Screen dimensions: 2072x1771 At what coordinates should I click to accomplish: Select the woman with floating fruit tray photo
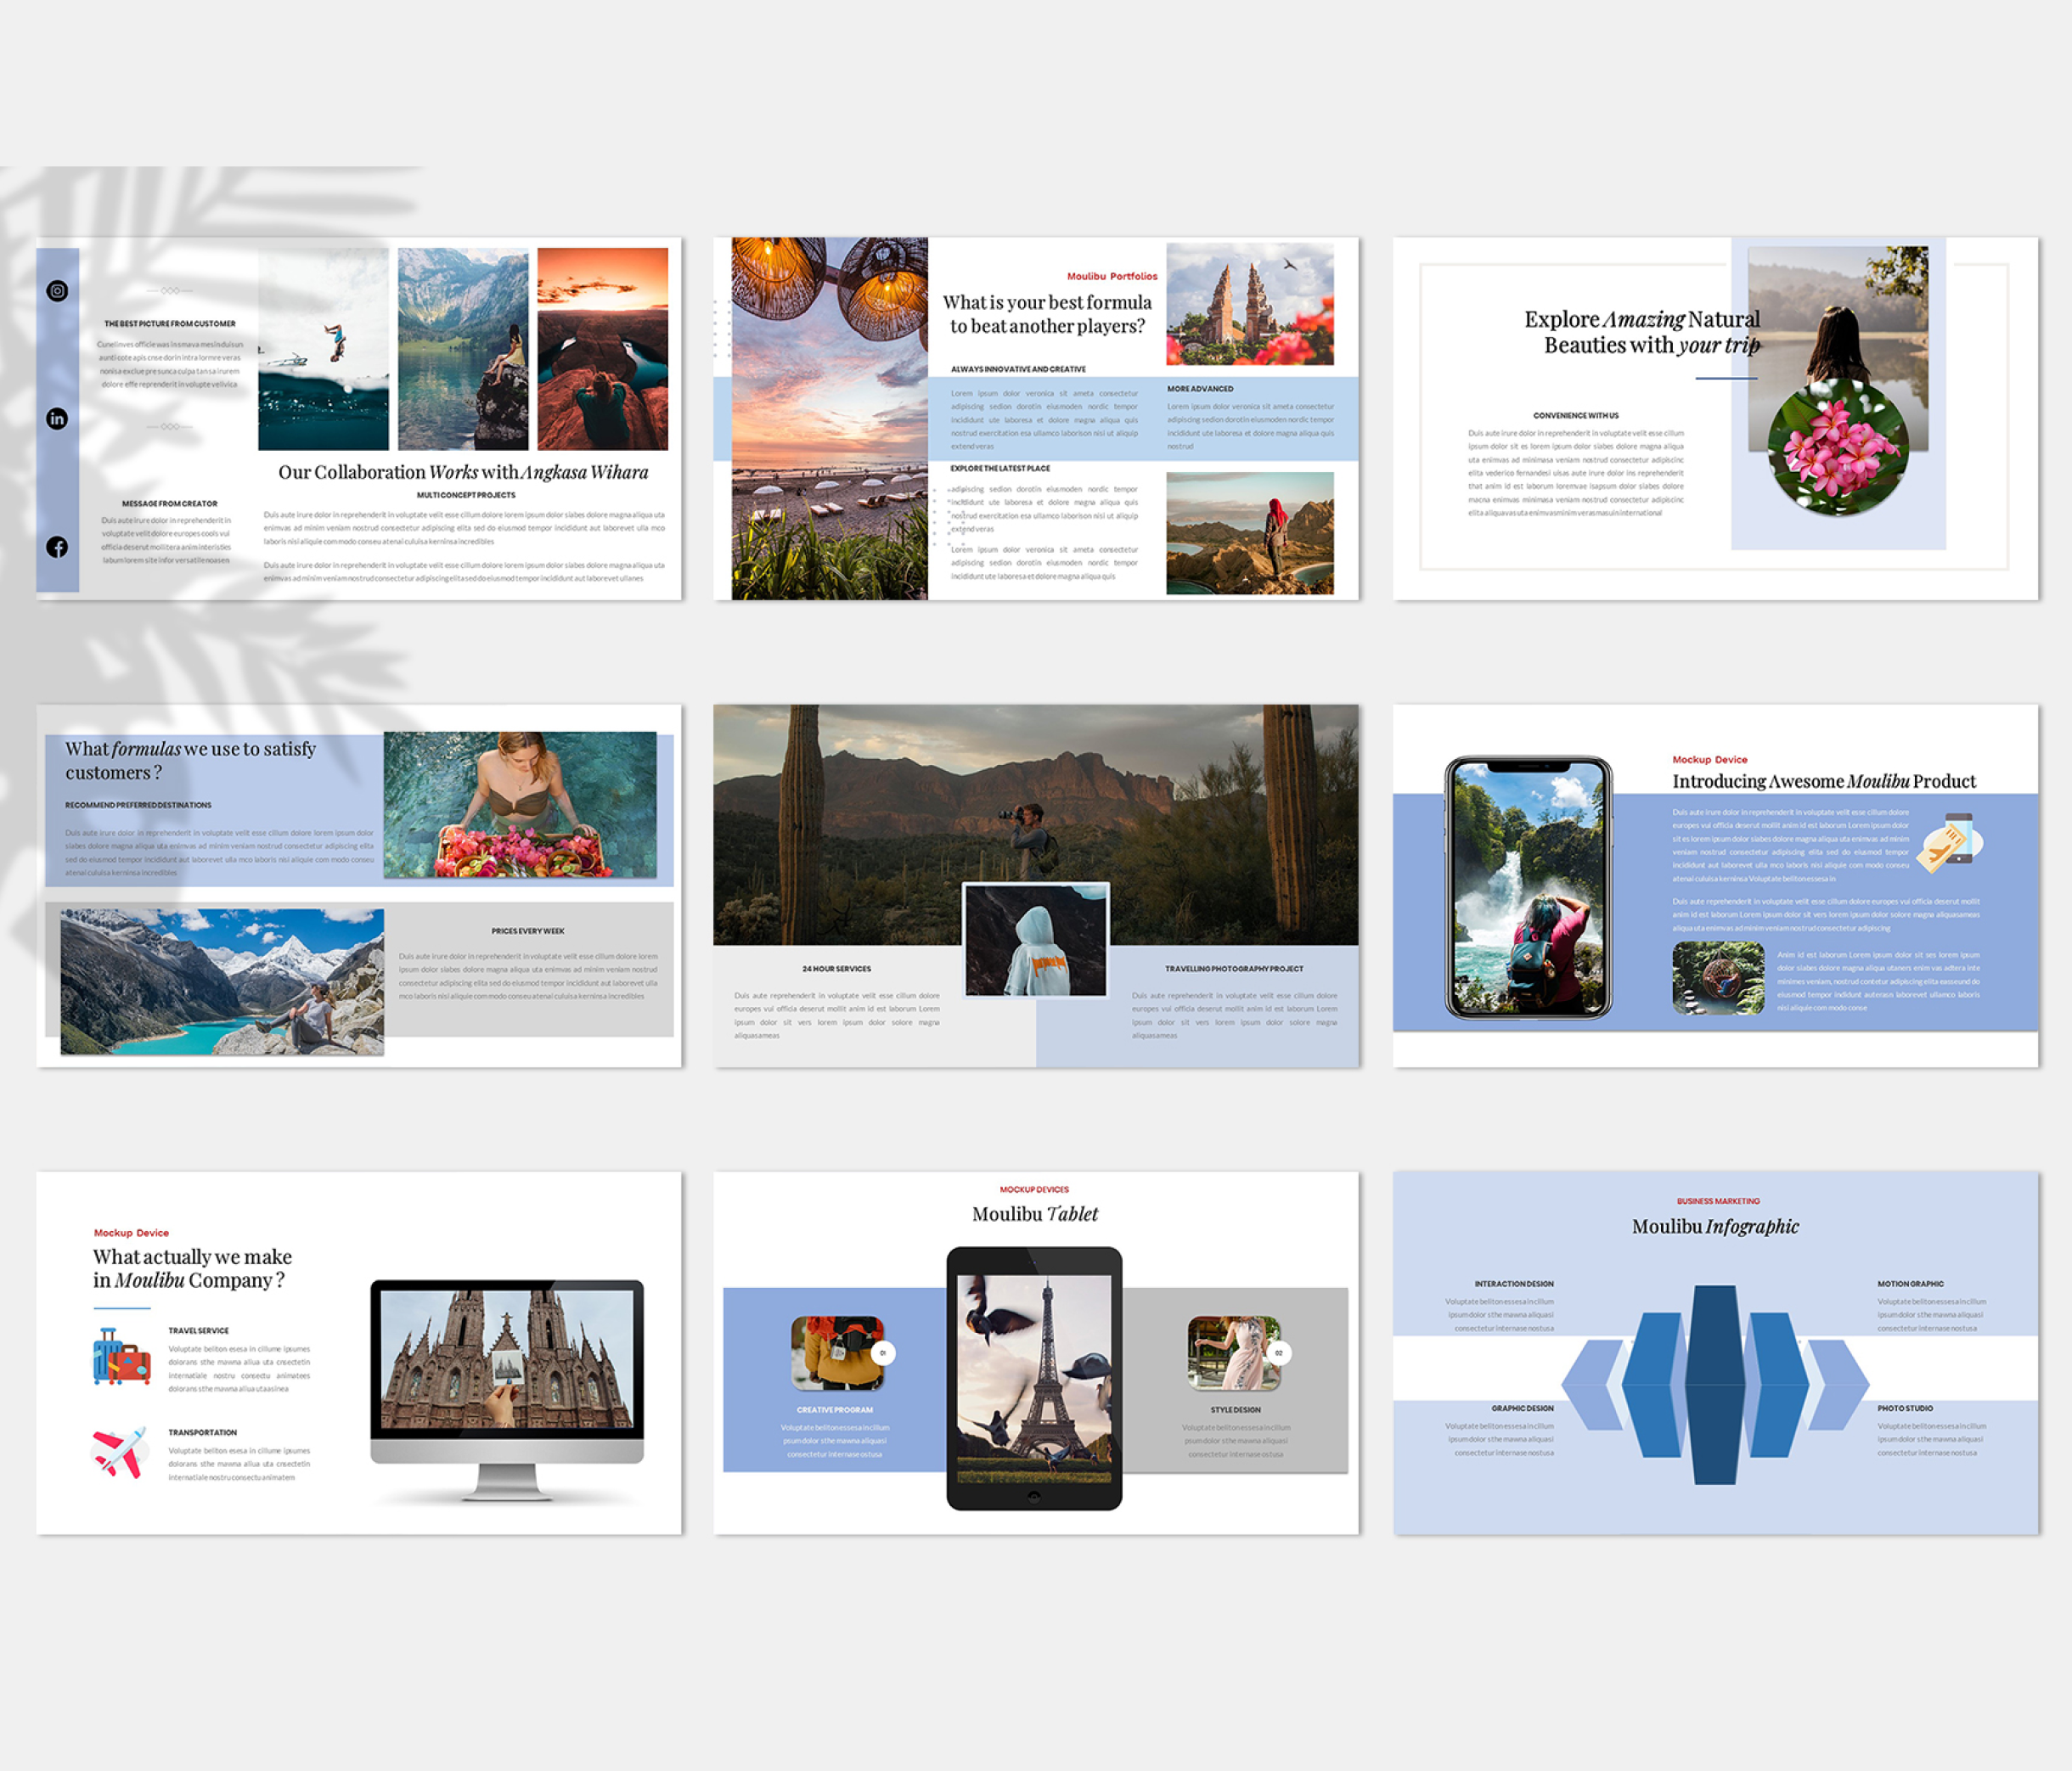tap(520, 805)
